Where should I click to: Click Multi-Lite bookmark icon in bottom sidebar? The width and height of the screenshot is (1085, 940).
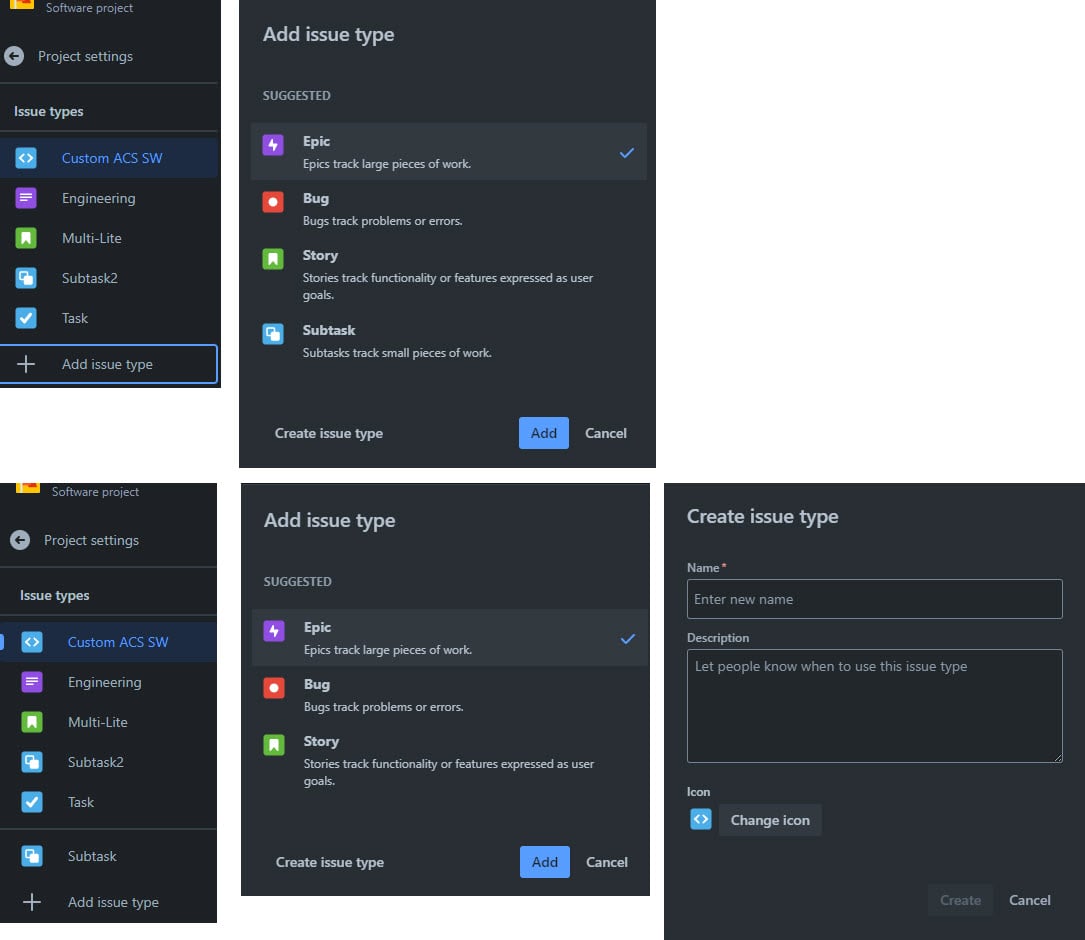(32, 722)
